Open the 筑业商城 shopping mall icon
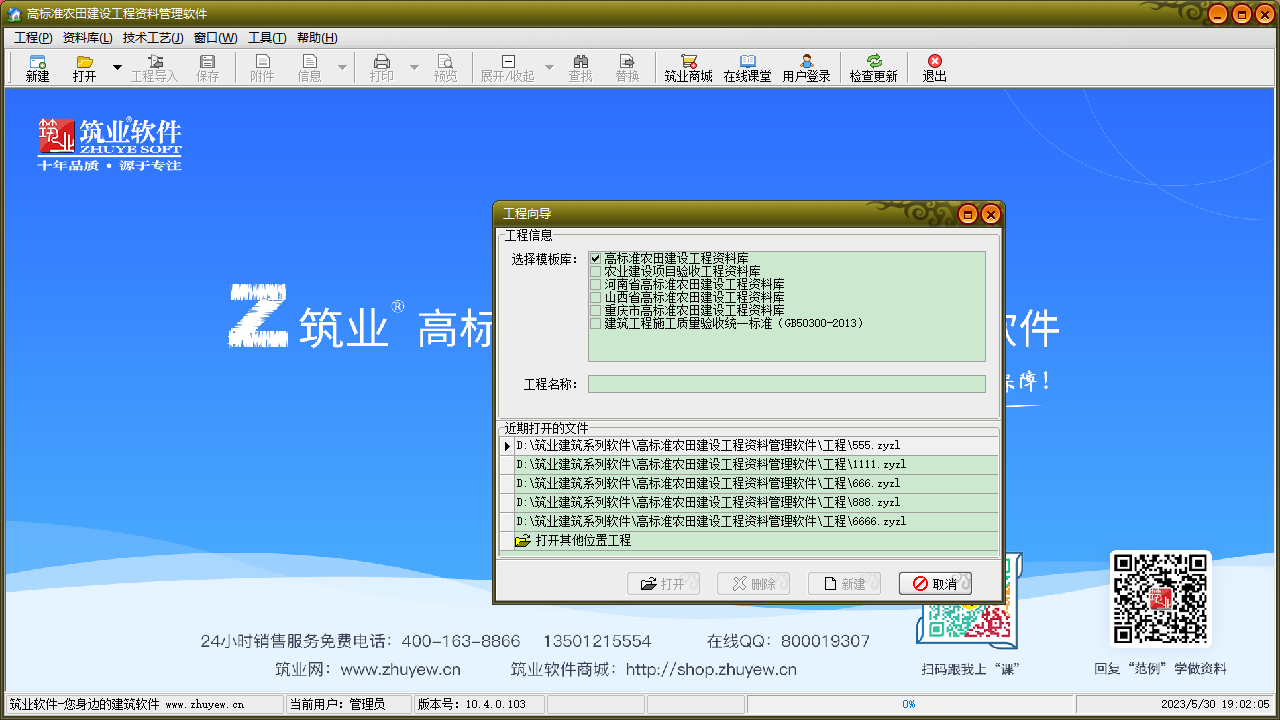Screen dimensions: 1280x720 point(688,67)
